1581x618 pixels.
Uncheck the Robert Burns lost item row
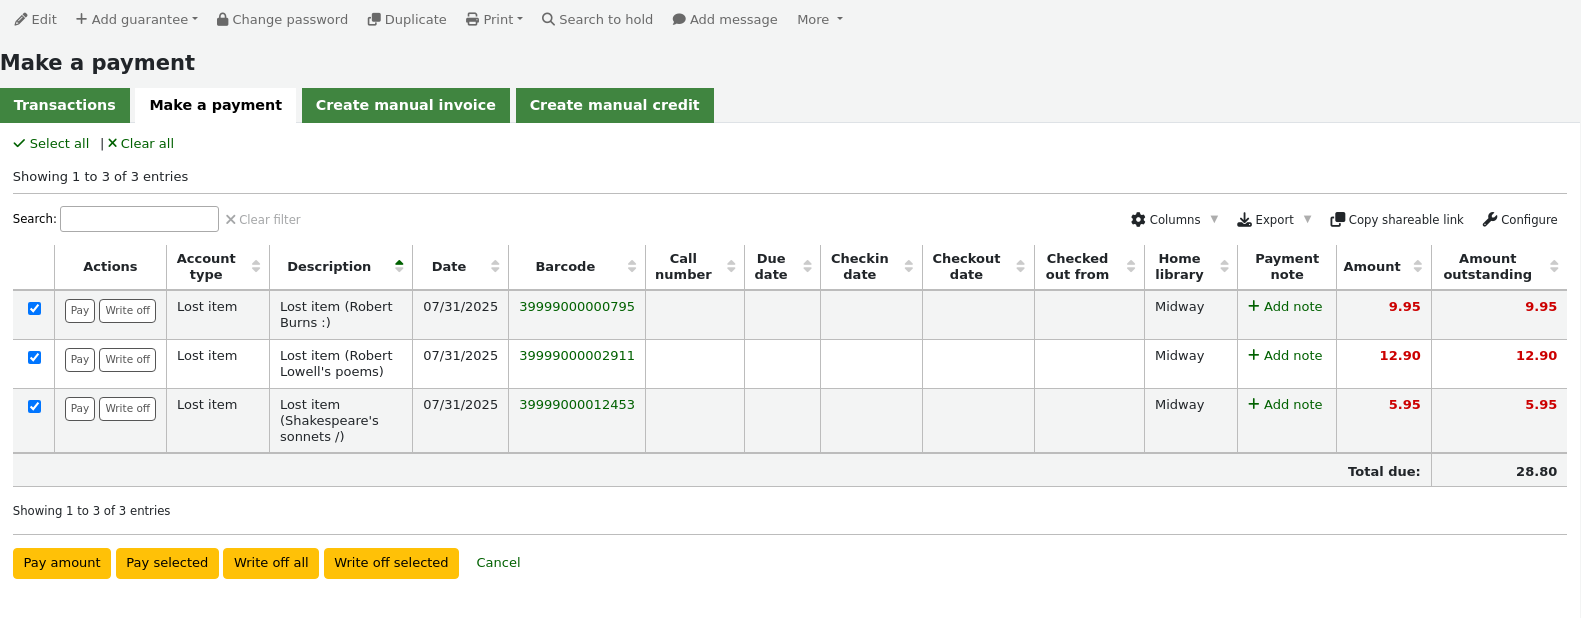[34, 308]
